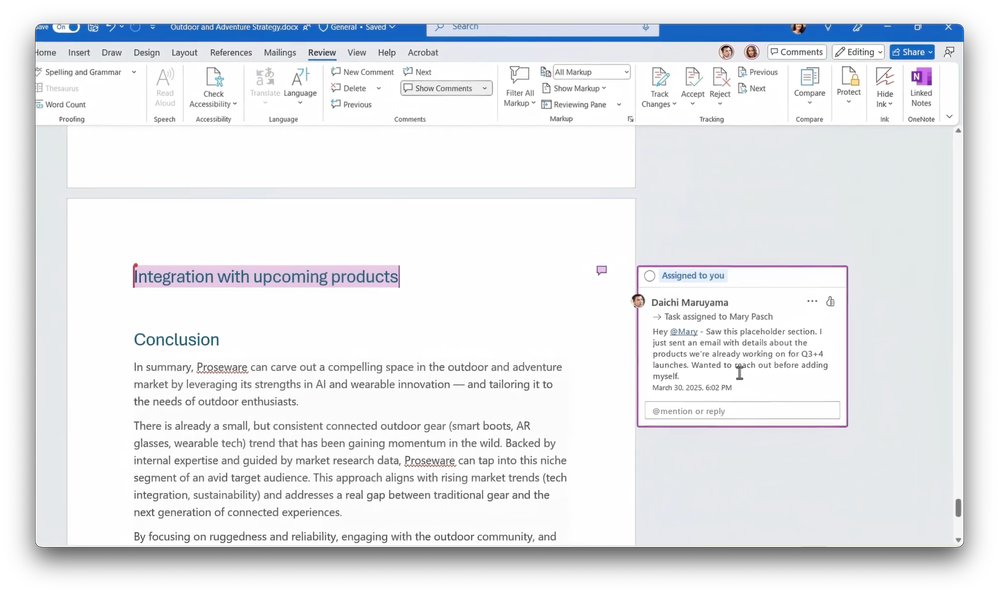Open the collaboration presence icon beside Share
The image size is (999, 594).
949,52
